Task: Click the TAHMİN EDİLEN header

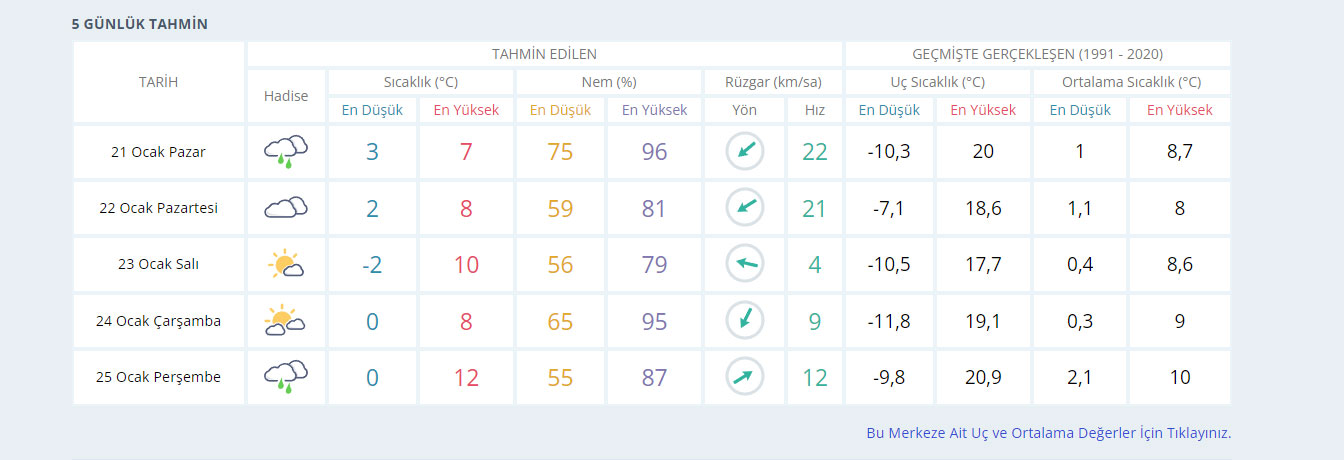Action: 544,54
